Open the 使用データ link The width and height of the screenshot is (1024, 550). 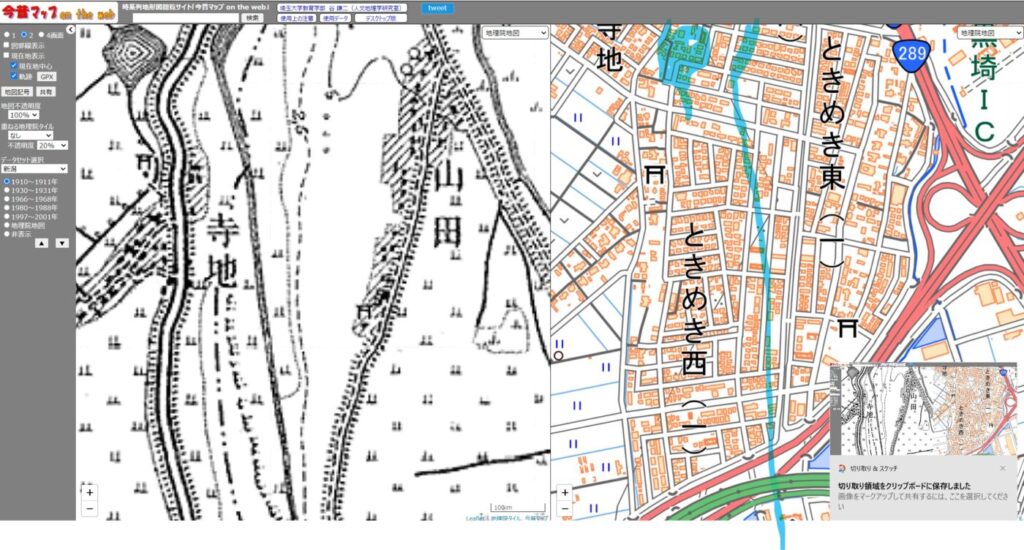[335, 18]
